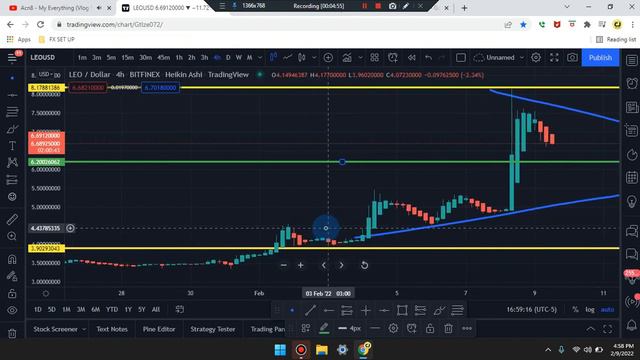Set date range to YTD
Viewport: 640px width, 360px height.
click(x=112, y=309)
